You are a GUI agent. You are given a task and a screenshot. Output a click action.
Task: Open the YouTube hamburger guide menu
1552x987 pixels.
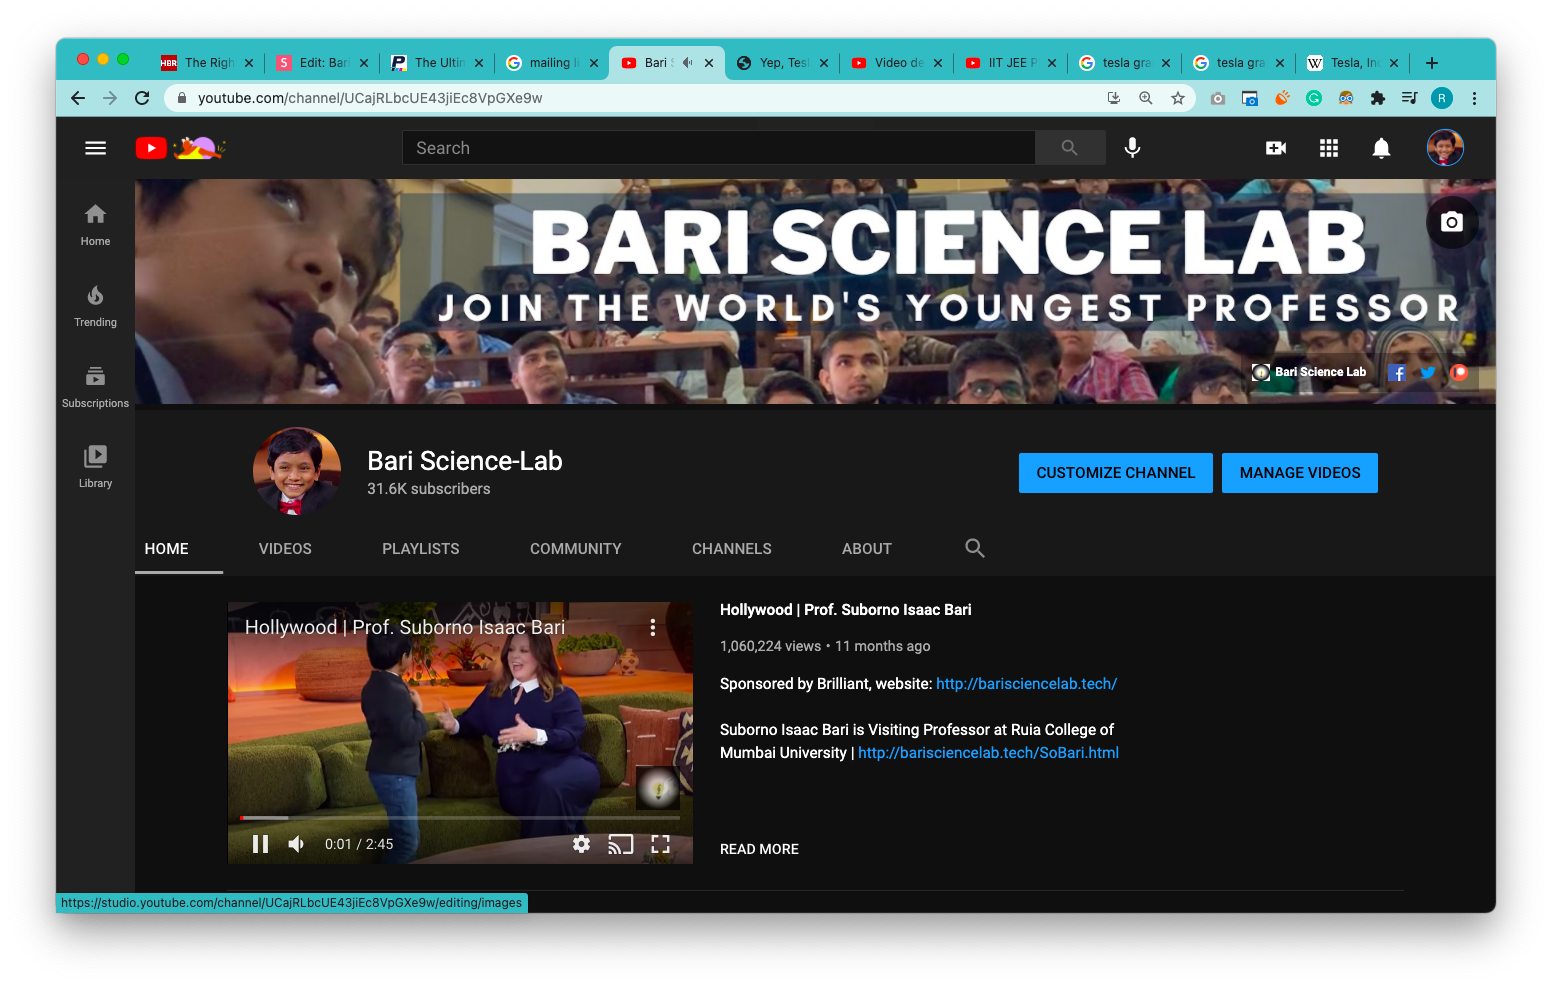point(95,148)
